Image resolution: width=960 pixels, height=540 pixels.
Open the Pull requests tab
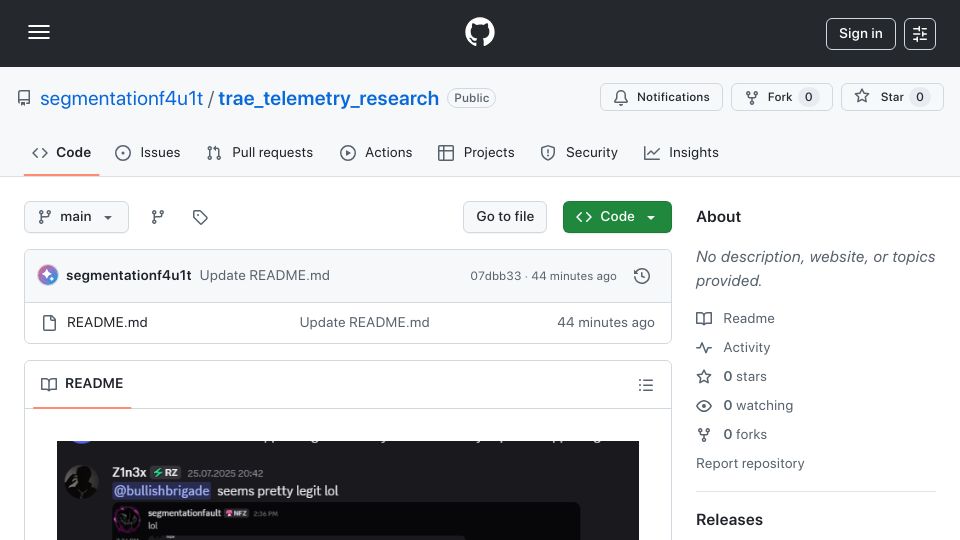point(260,152)
